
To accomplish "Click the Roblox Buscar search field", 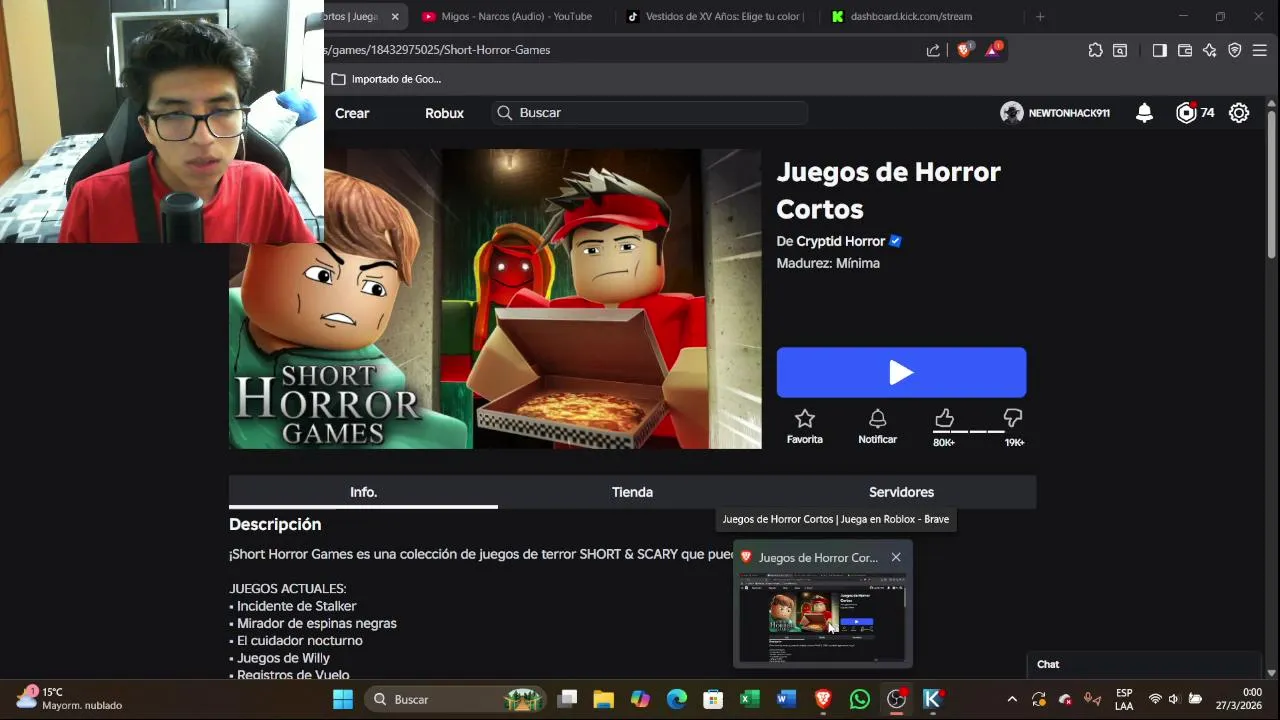I will click(650, 113).
